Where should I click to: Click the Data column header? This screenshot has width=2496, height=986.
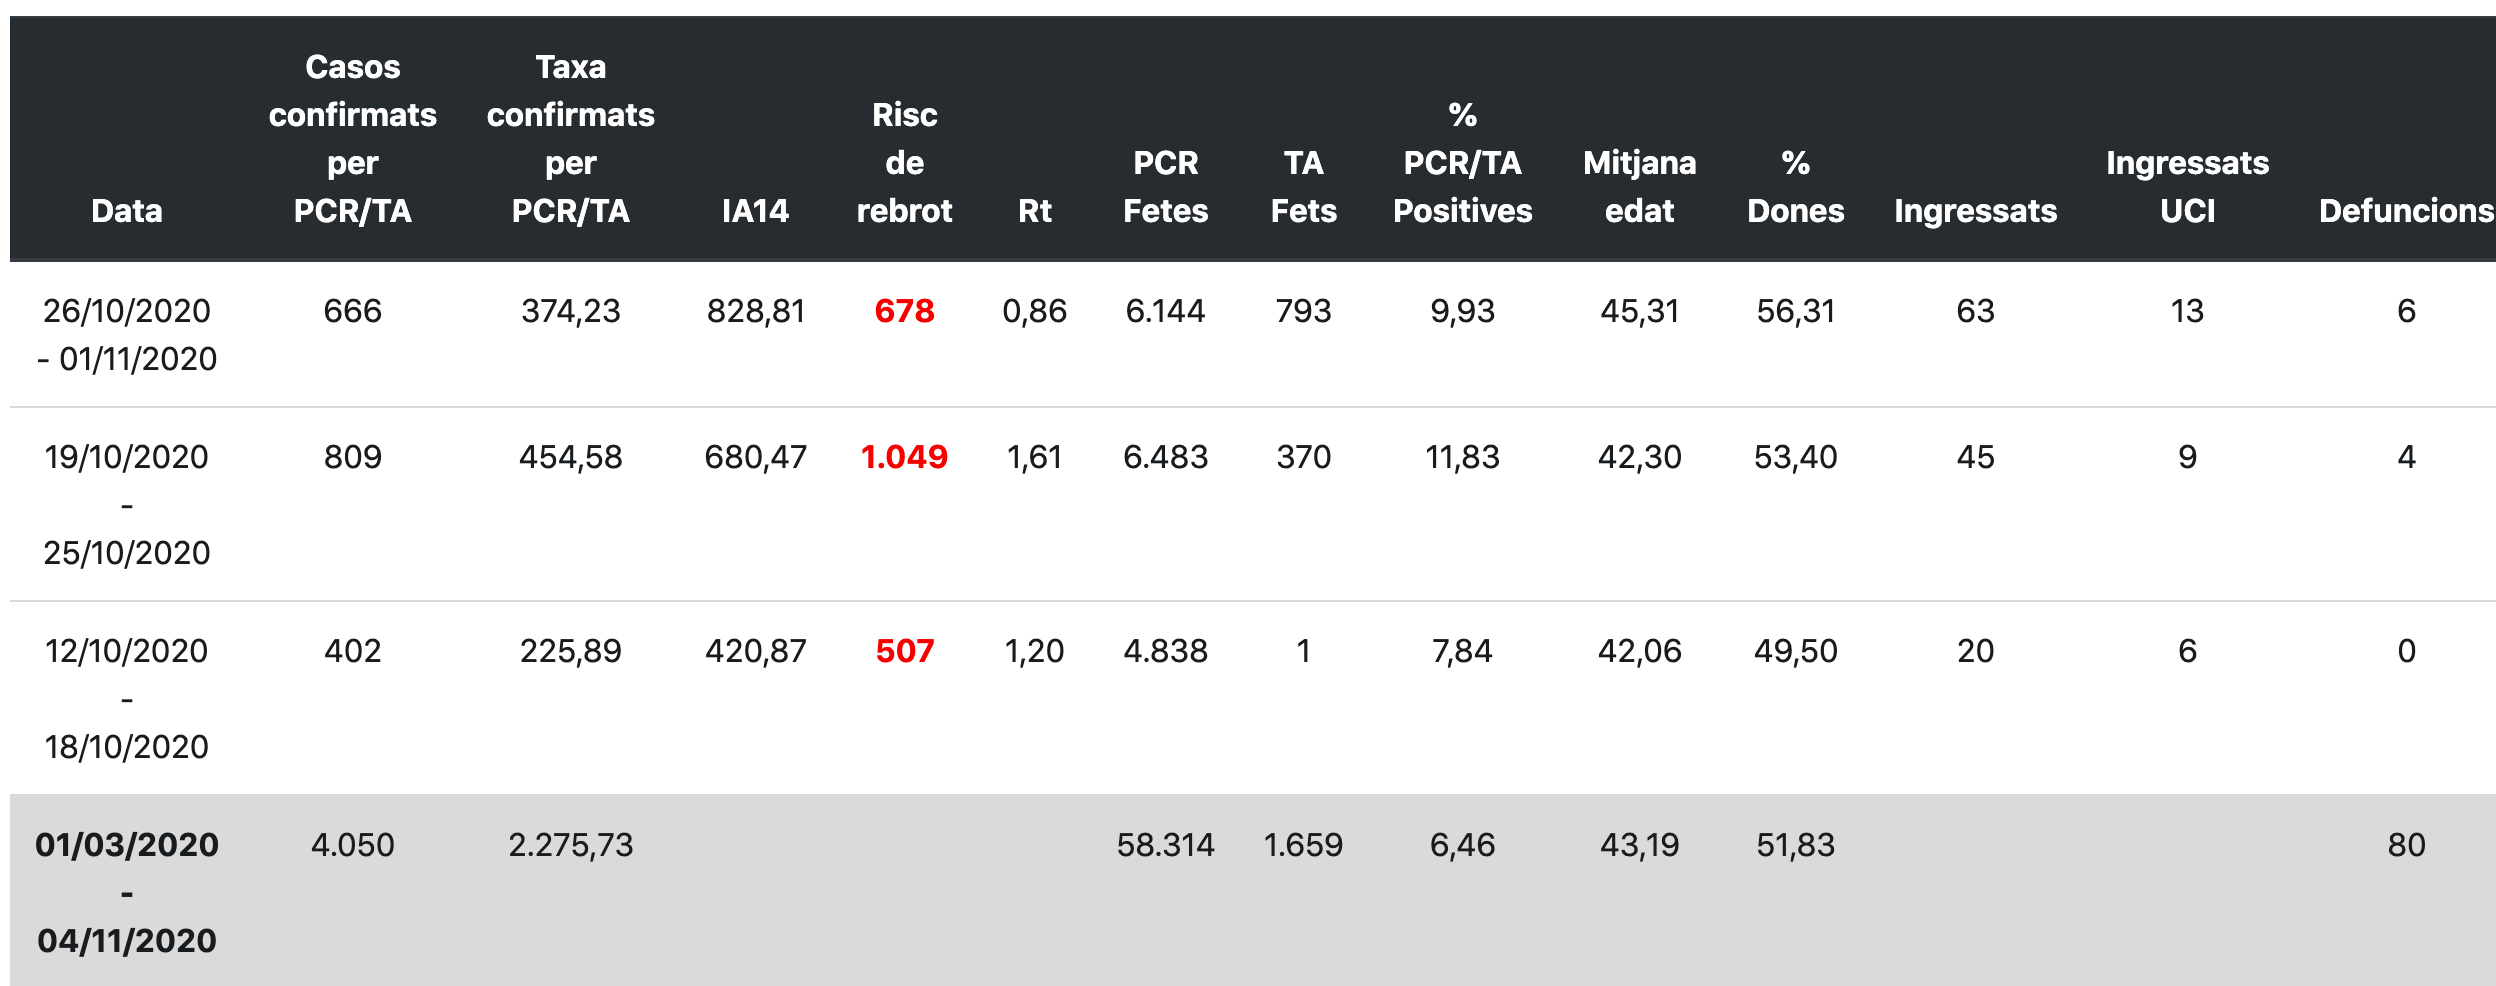click(127, 211)
